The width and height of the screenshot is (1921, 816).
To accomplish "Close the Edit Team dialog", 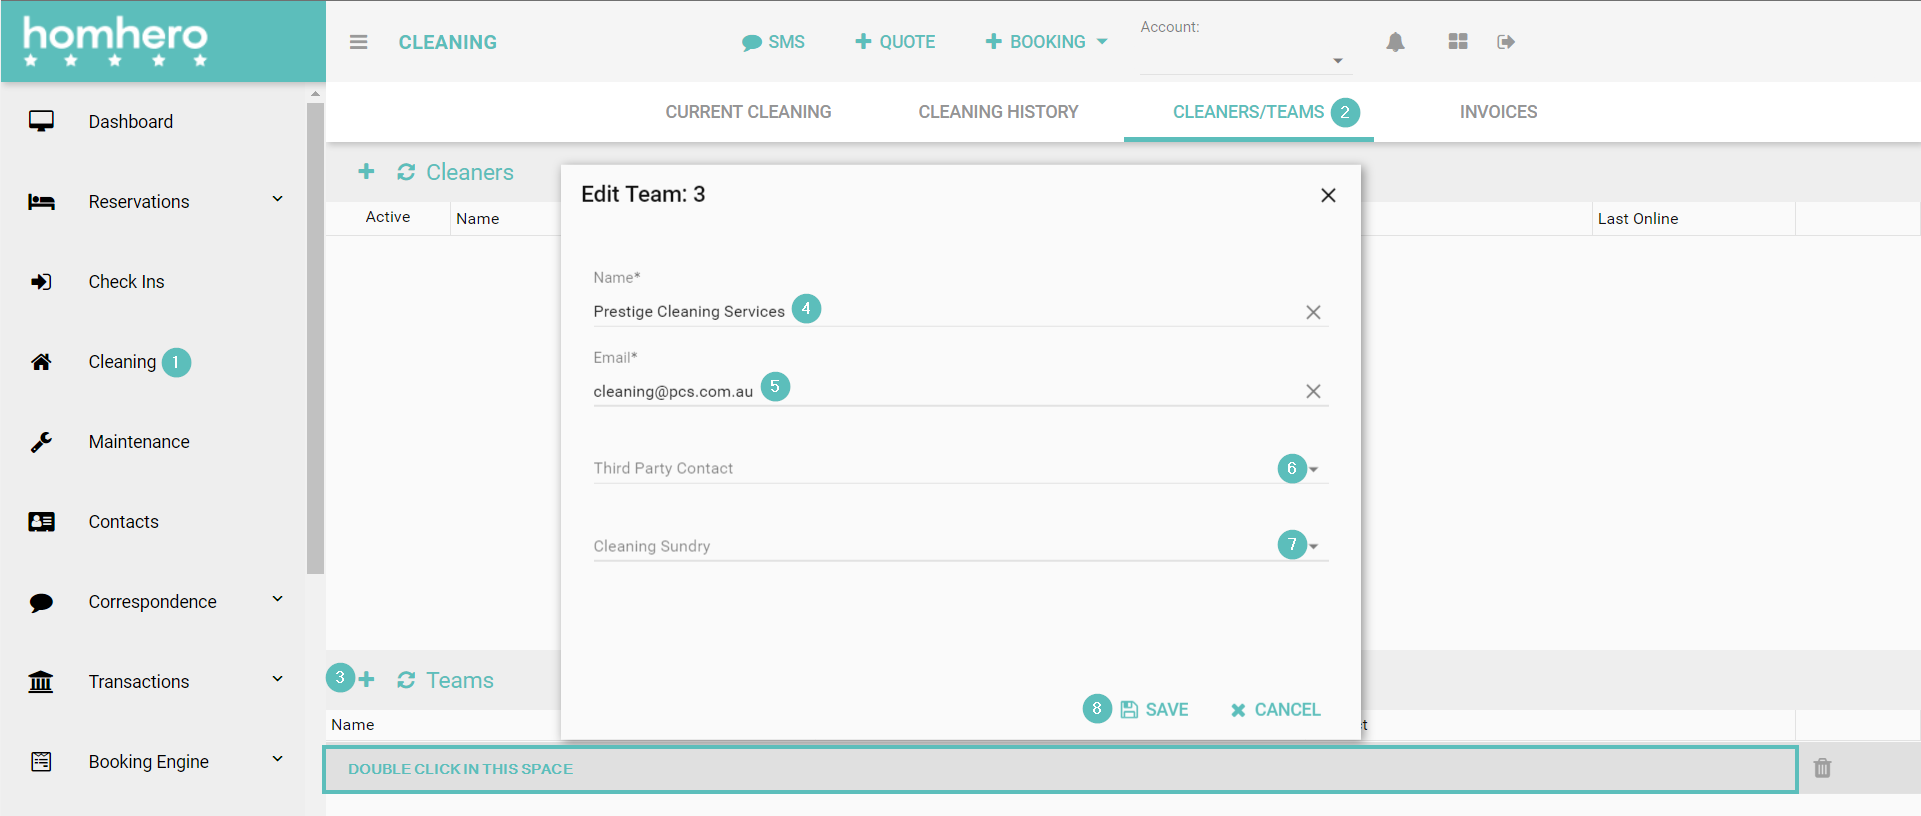I will (x=1328, y=195).
